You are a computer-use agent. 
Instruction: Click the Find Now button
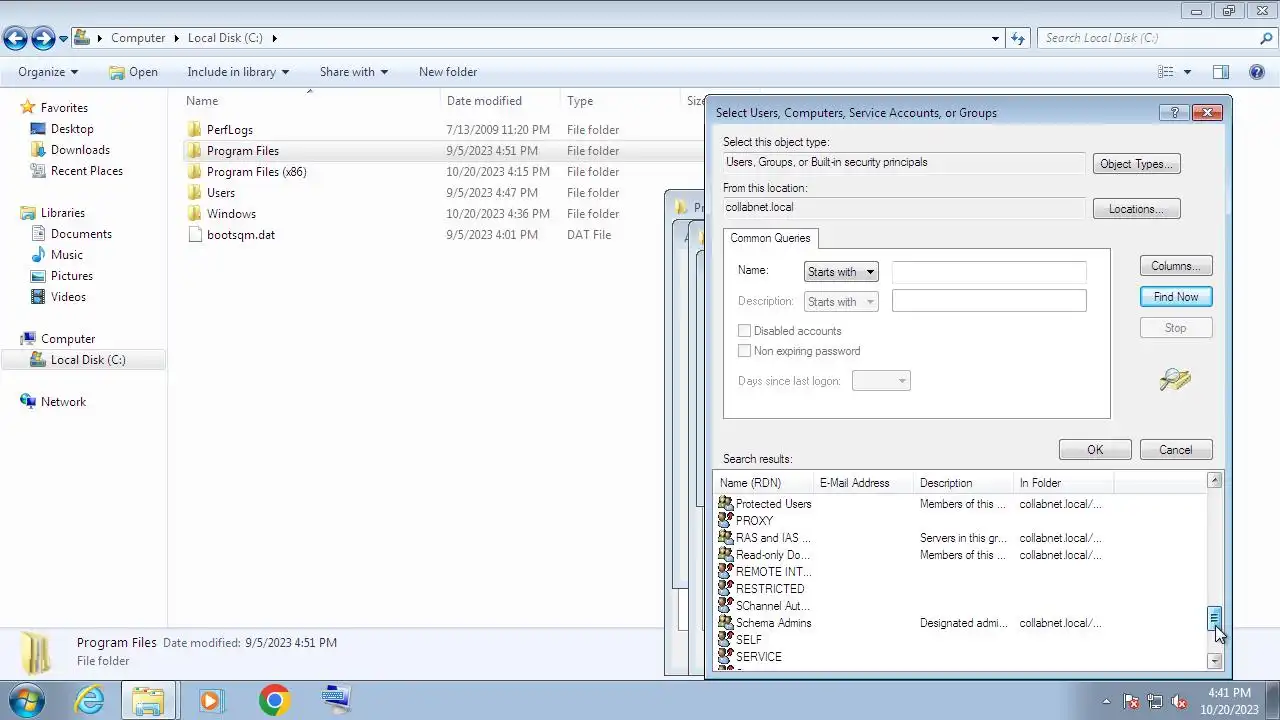coord(1176,297)
